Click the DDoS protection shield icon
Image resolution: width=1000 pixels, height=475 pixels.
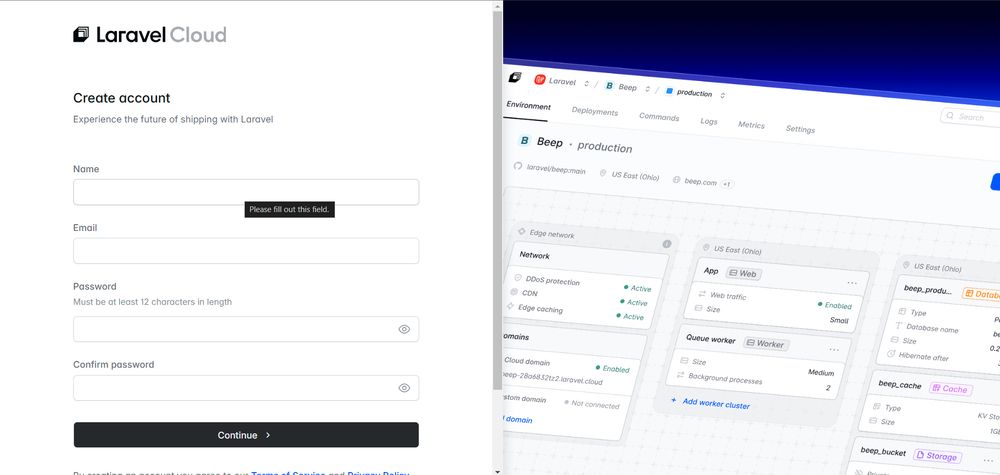(518, 278)
